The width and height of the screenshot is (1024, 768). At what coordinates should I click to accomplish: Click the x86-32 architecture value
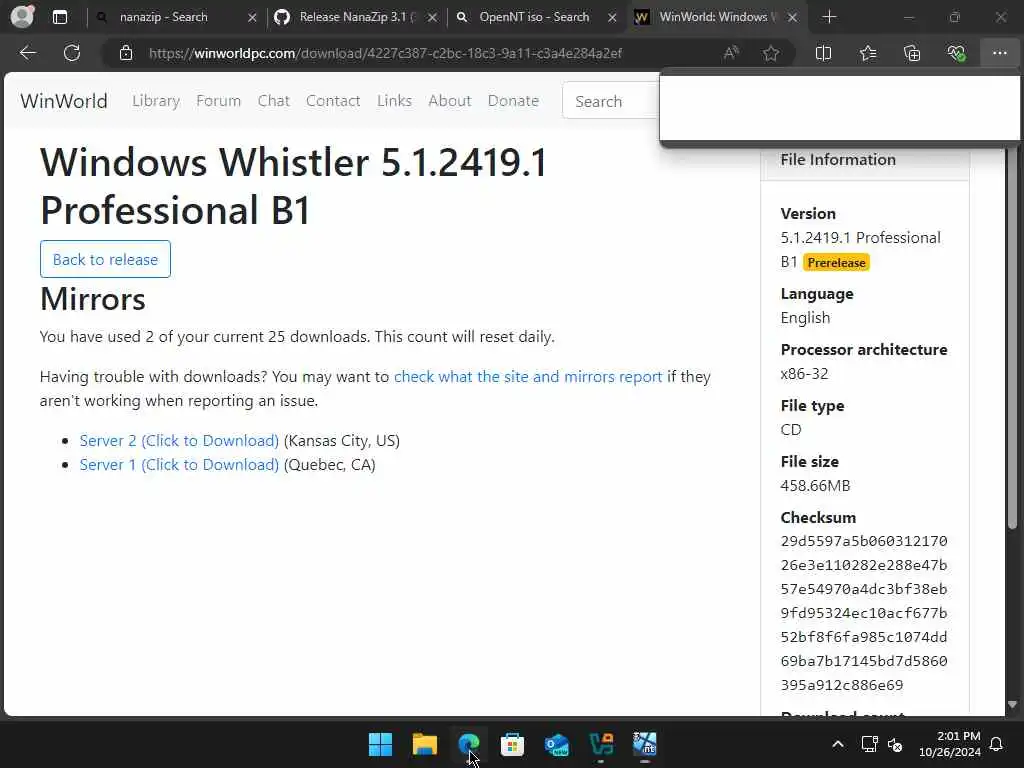point(804,374)
